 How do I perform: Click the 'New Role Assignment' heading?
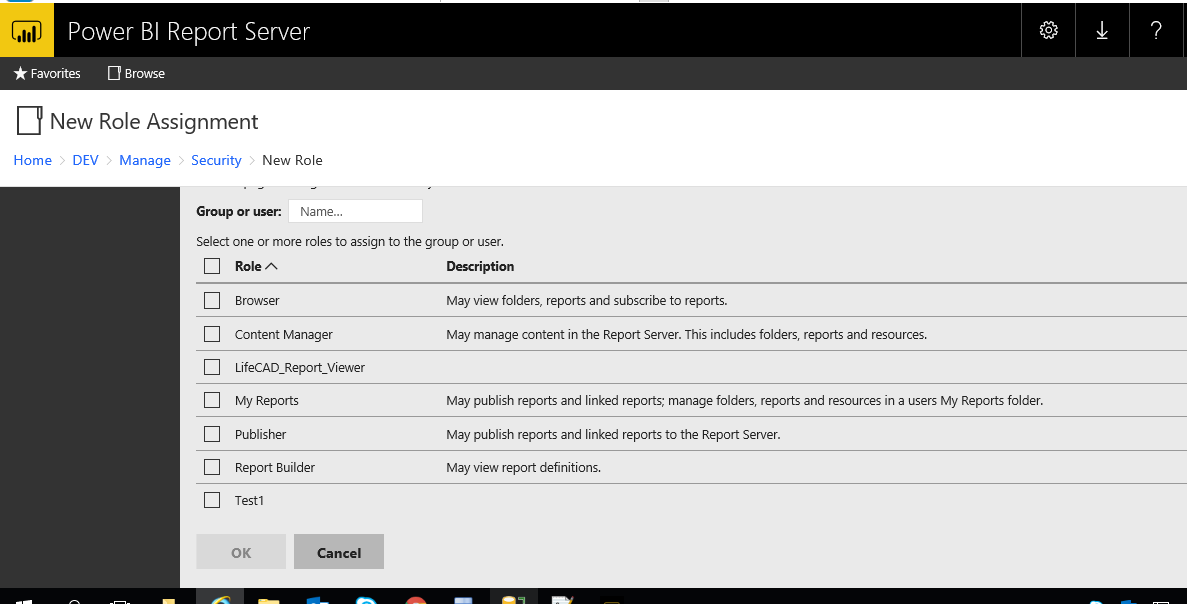coord(154,121)
